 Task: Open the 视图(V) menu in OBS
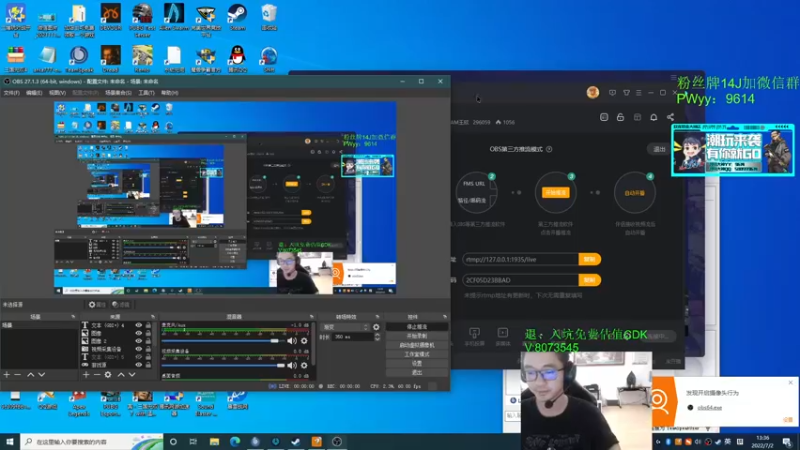[57, 93]
